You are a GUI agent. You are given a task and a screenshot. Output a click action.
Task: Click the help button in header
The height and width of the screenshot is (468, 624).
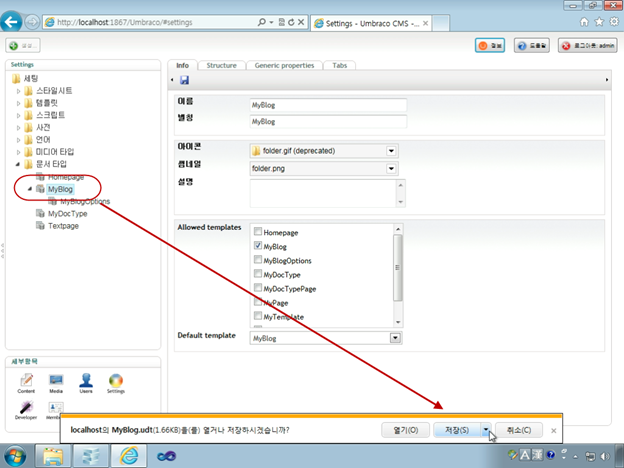point(532,46)
